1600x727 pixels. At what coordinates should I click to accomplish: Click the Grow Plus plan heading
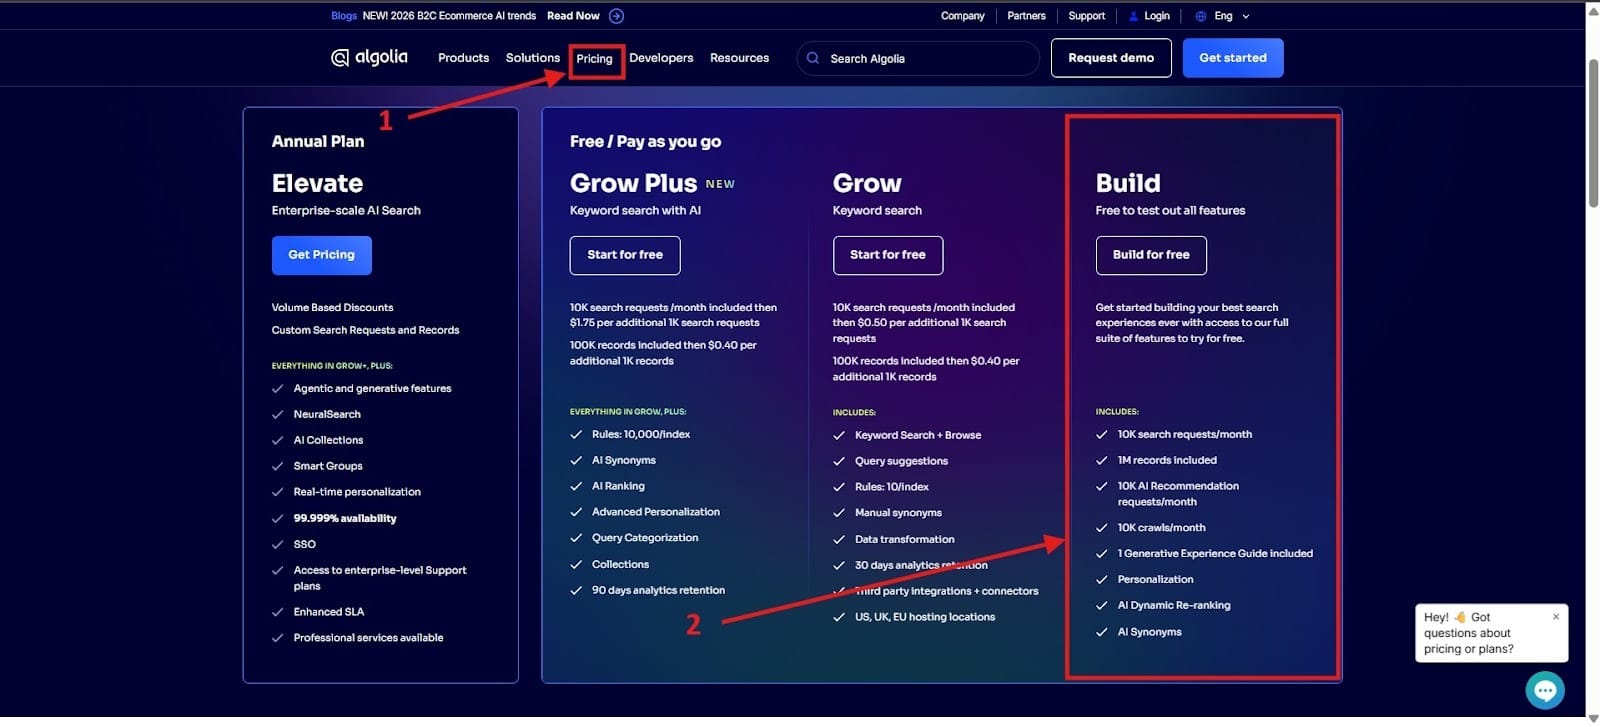633,183
